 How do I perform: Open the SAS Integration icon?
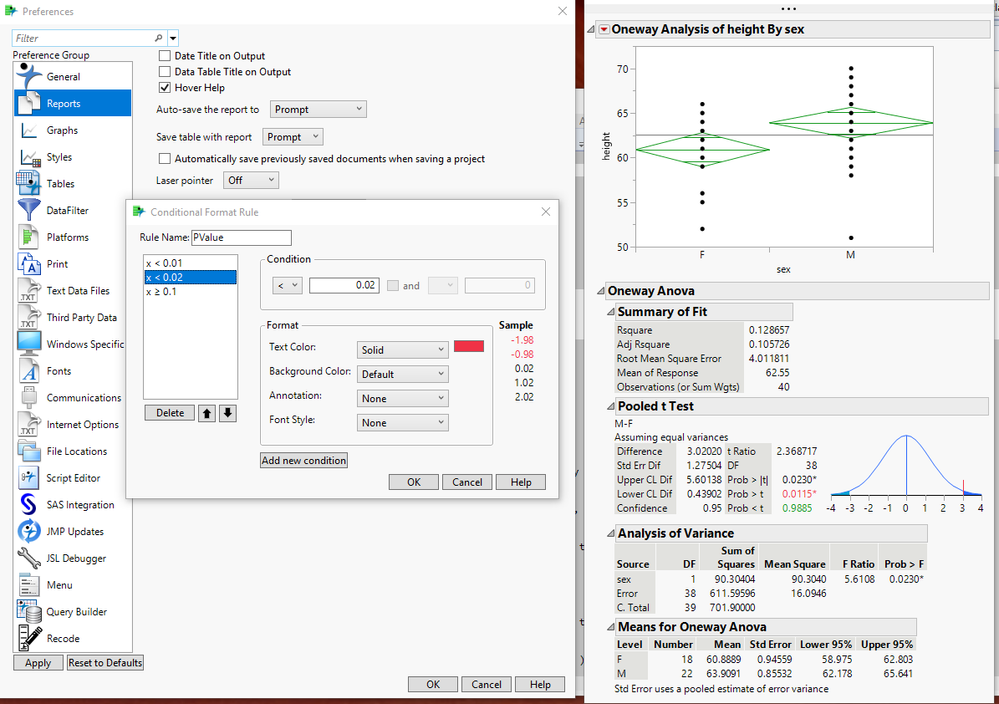pos(29,505)
